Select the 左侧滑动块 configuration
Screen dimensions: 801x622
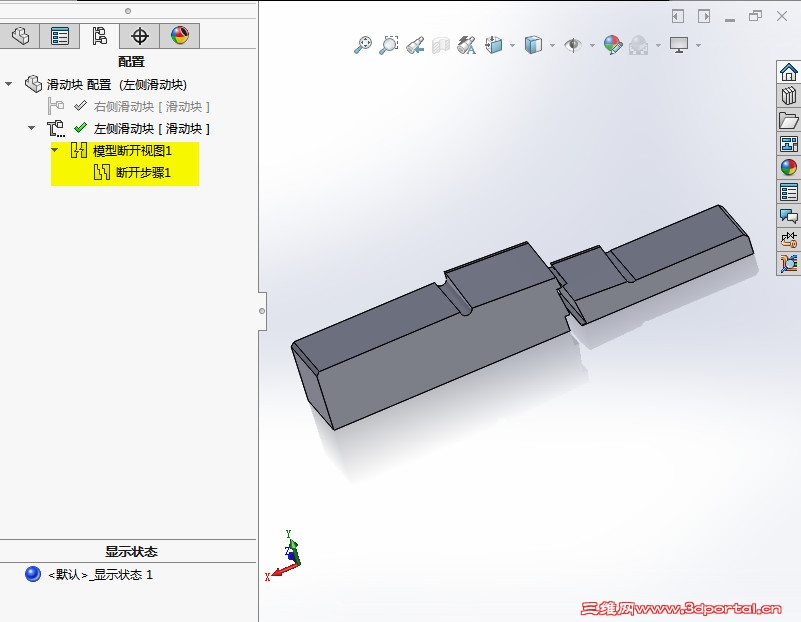pos(151,128)
